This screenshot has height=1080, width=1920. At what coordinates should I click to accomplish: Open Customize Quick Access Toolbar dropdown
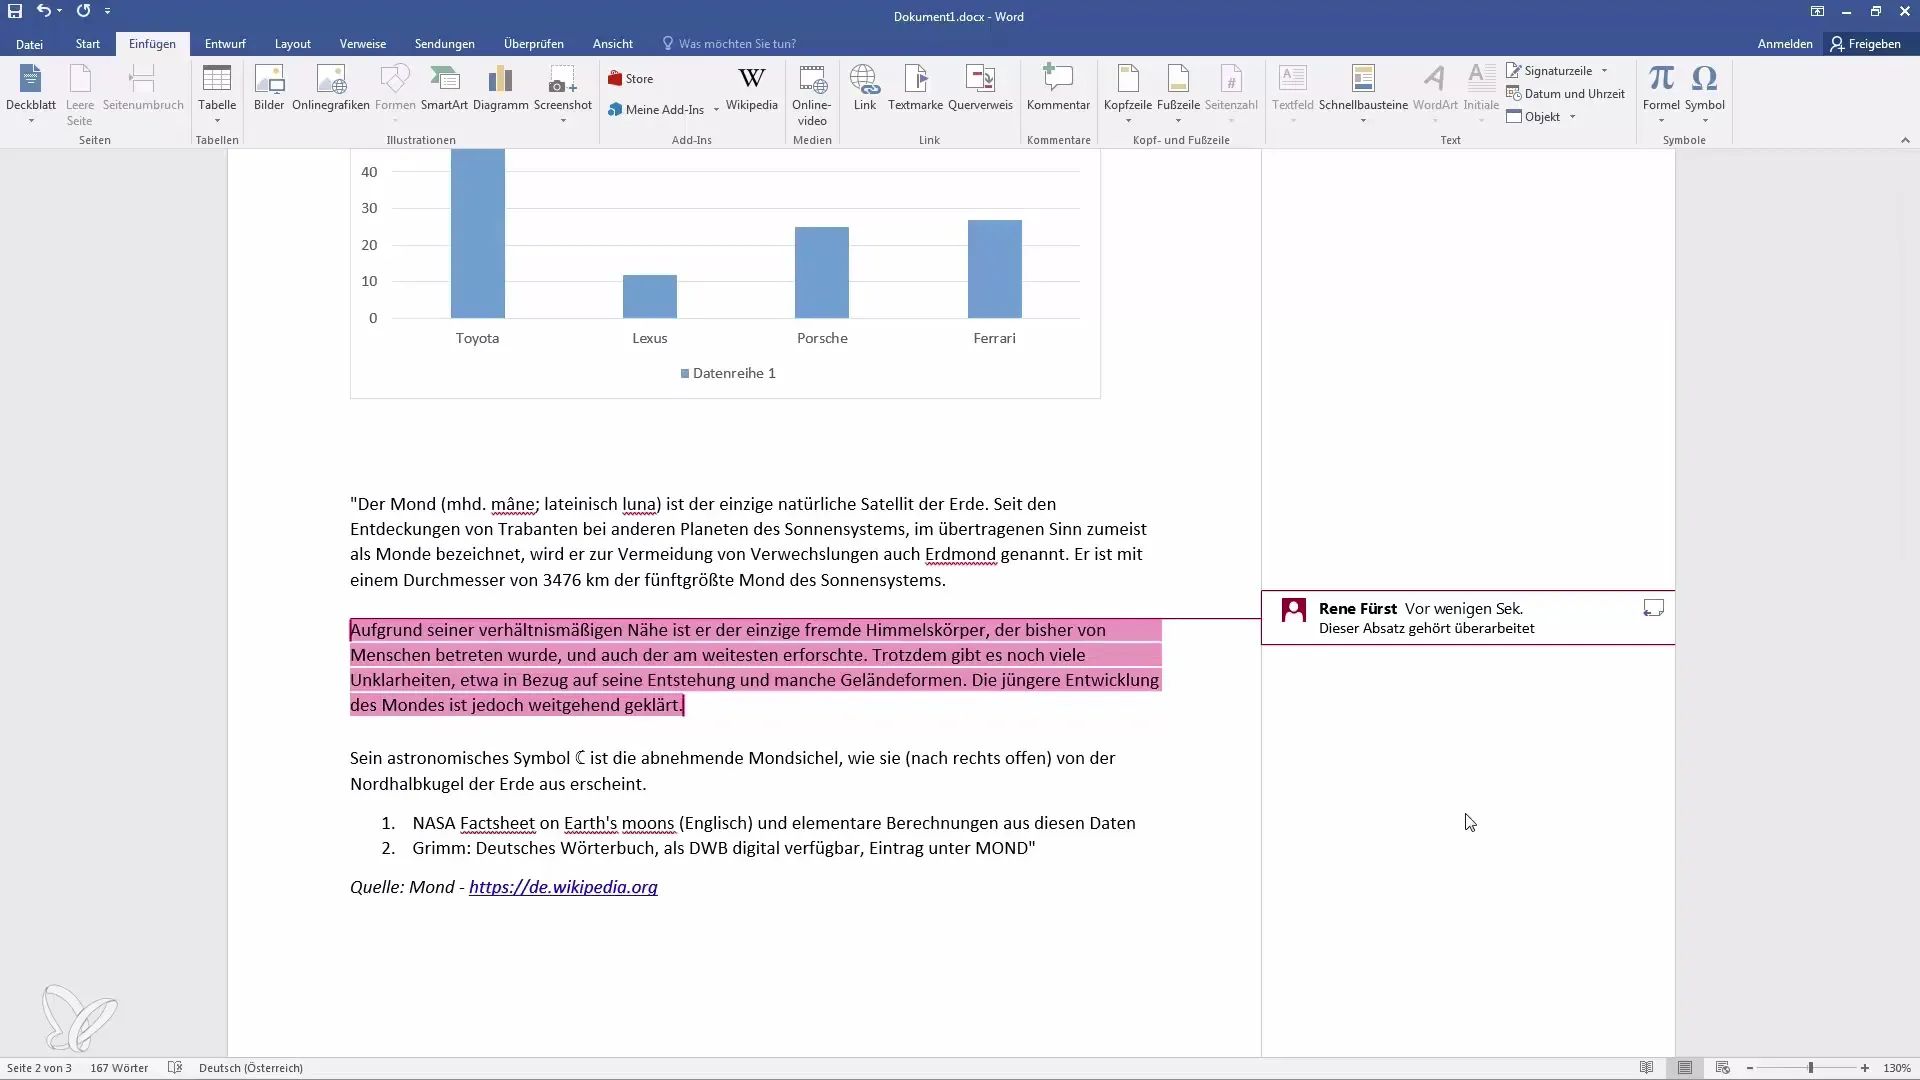pyautogui.click(x=107, y=11)
